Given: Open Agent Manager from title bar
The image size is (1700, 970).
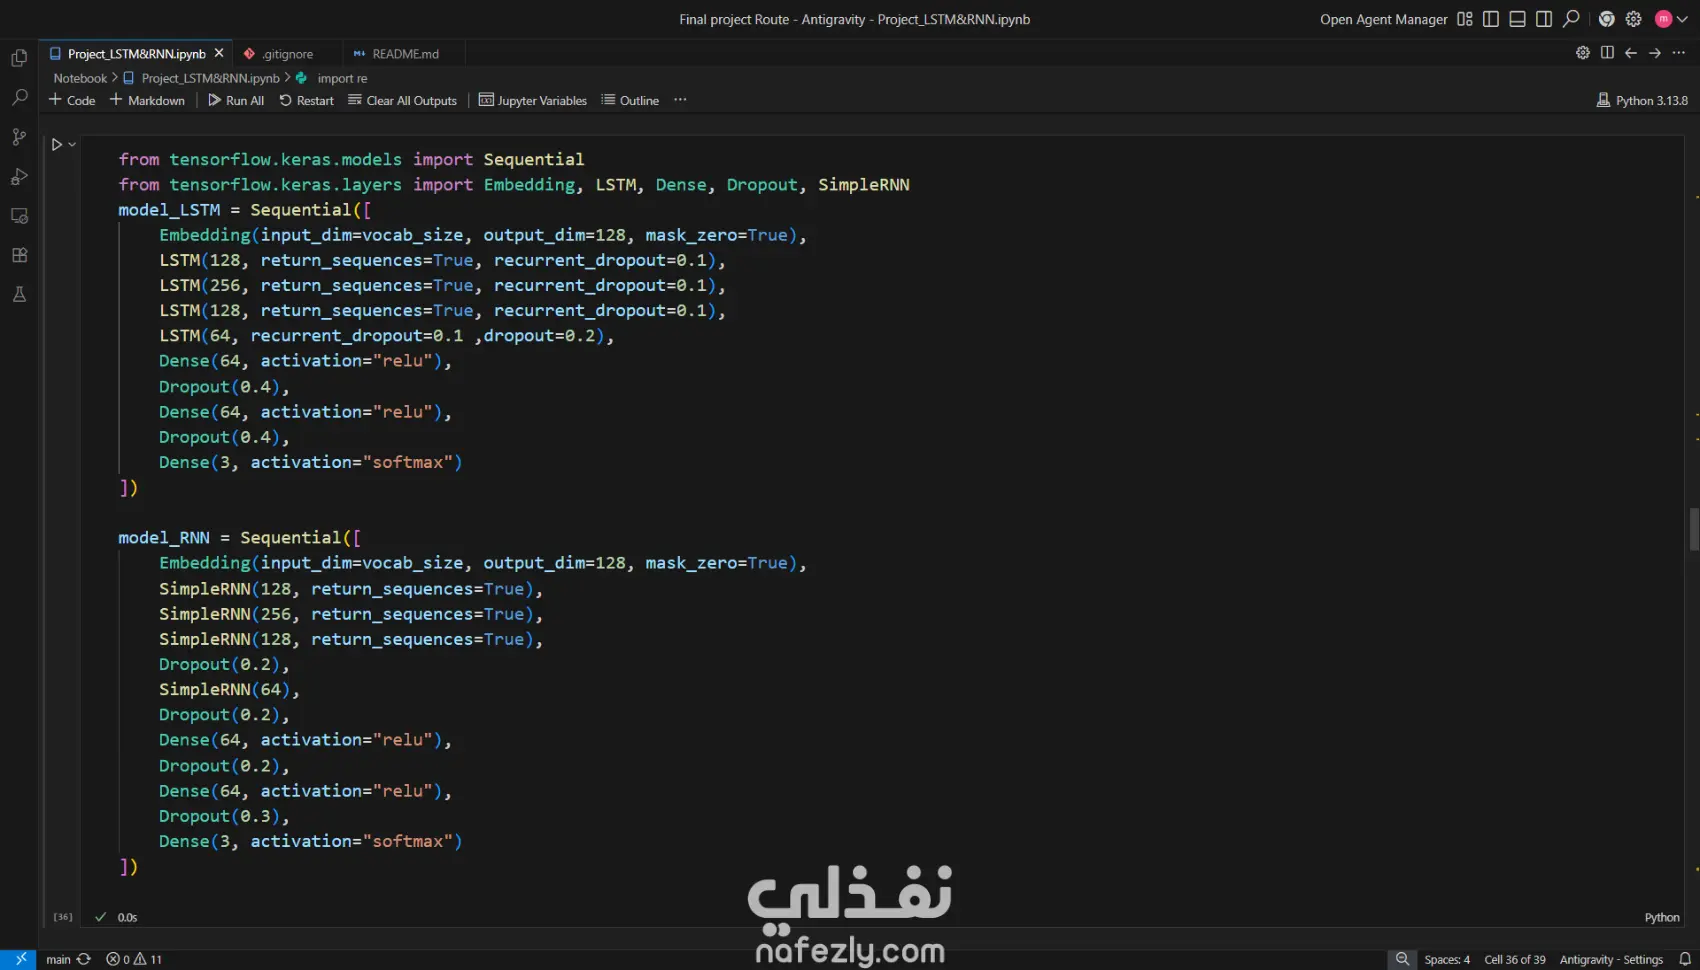Looking at the screenshot, I should (1383, 19).
